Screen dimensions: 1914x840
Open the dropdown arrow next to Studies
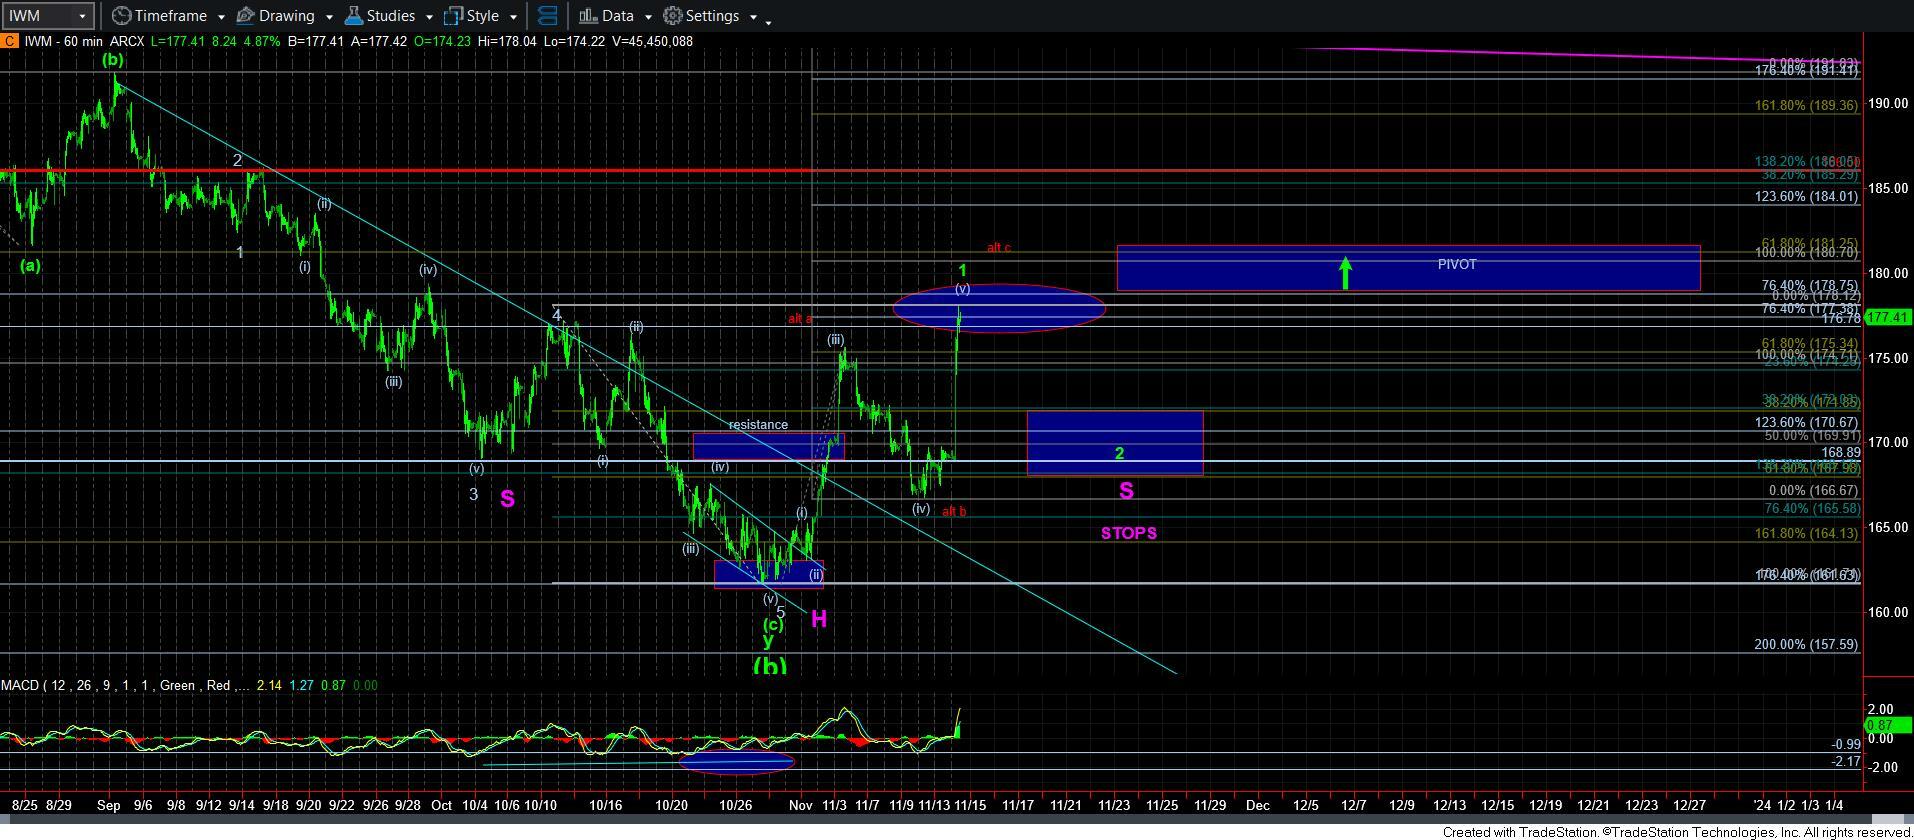click(x=429, y=17)
